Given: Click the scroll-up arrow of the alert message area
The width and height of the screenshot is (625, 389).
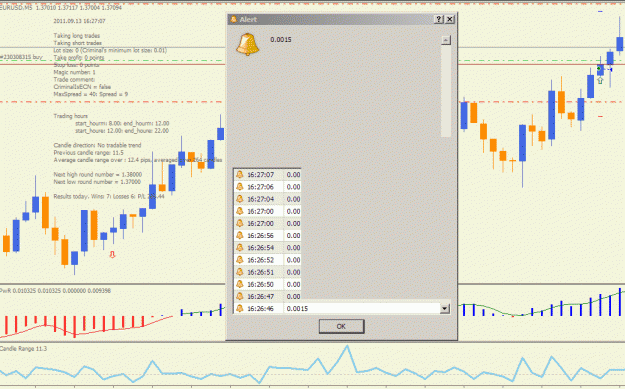Looking at the screenshot, I should tap(446, 40).
